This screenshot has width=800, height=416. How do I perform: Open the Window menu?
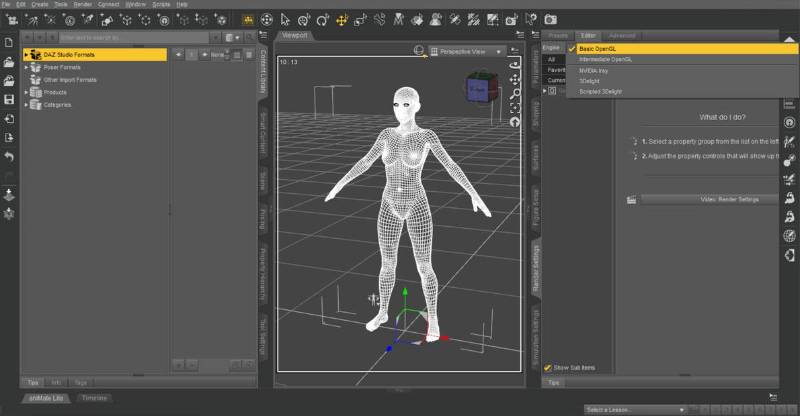[x=135, y=4]
